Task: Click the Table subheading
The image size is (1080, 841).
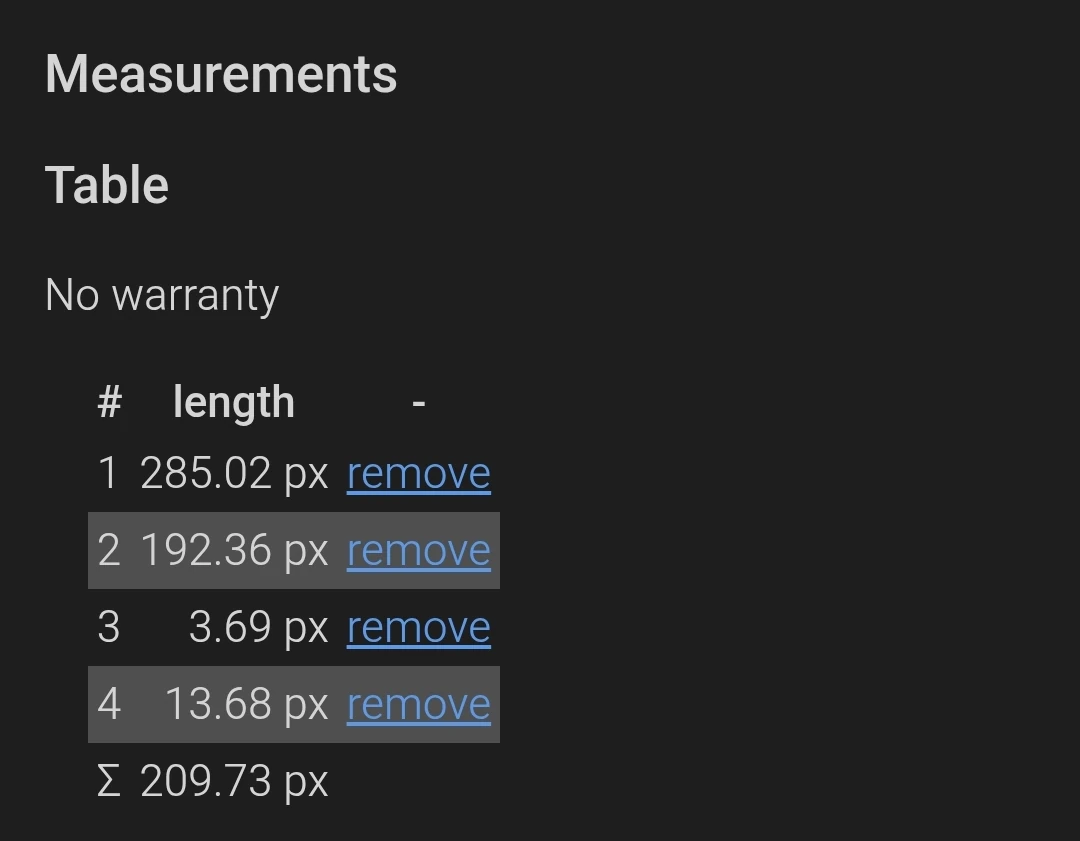Action: [x=107, y=185]
